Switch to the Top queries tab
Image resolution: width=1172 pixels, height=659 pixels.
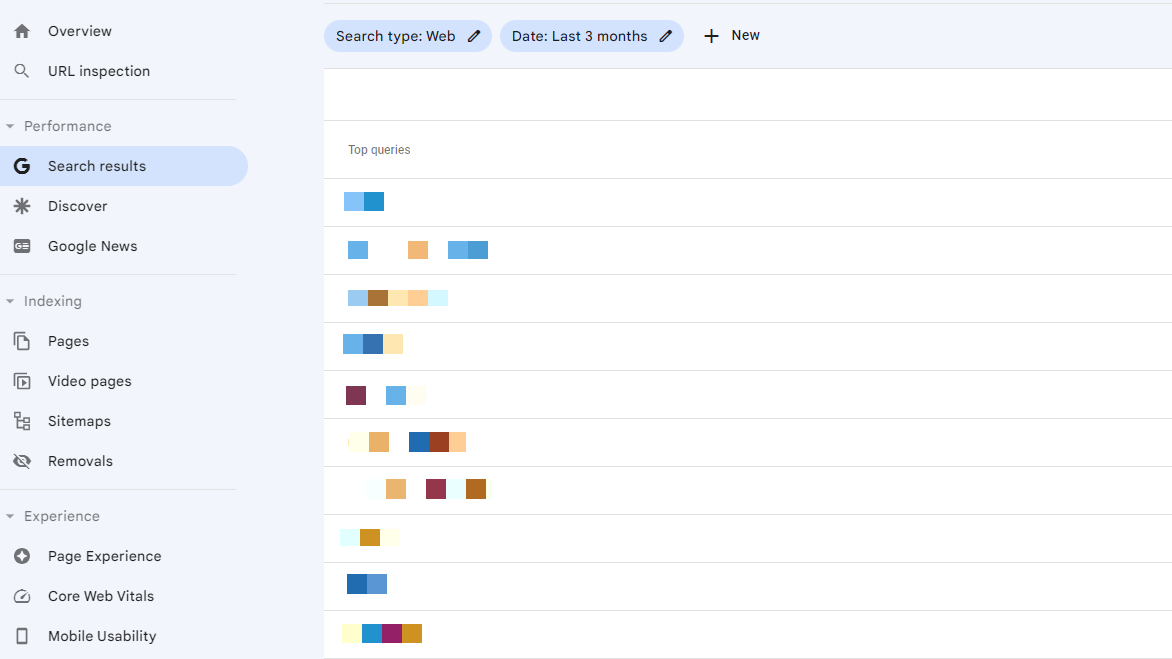pos(379,149)
